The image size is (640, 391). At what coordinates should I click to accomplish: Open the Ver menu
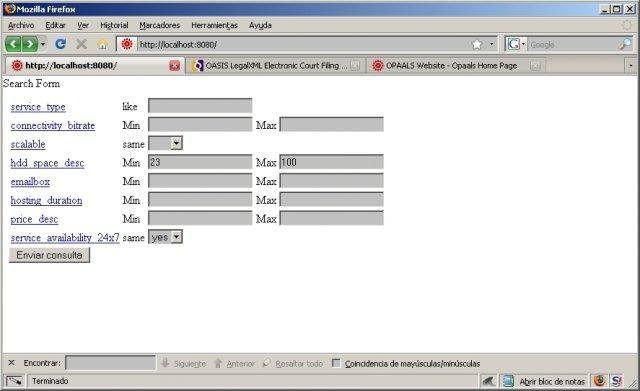(83, 25)
